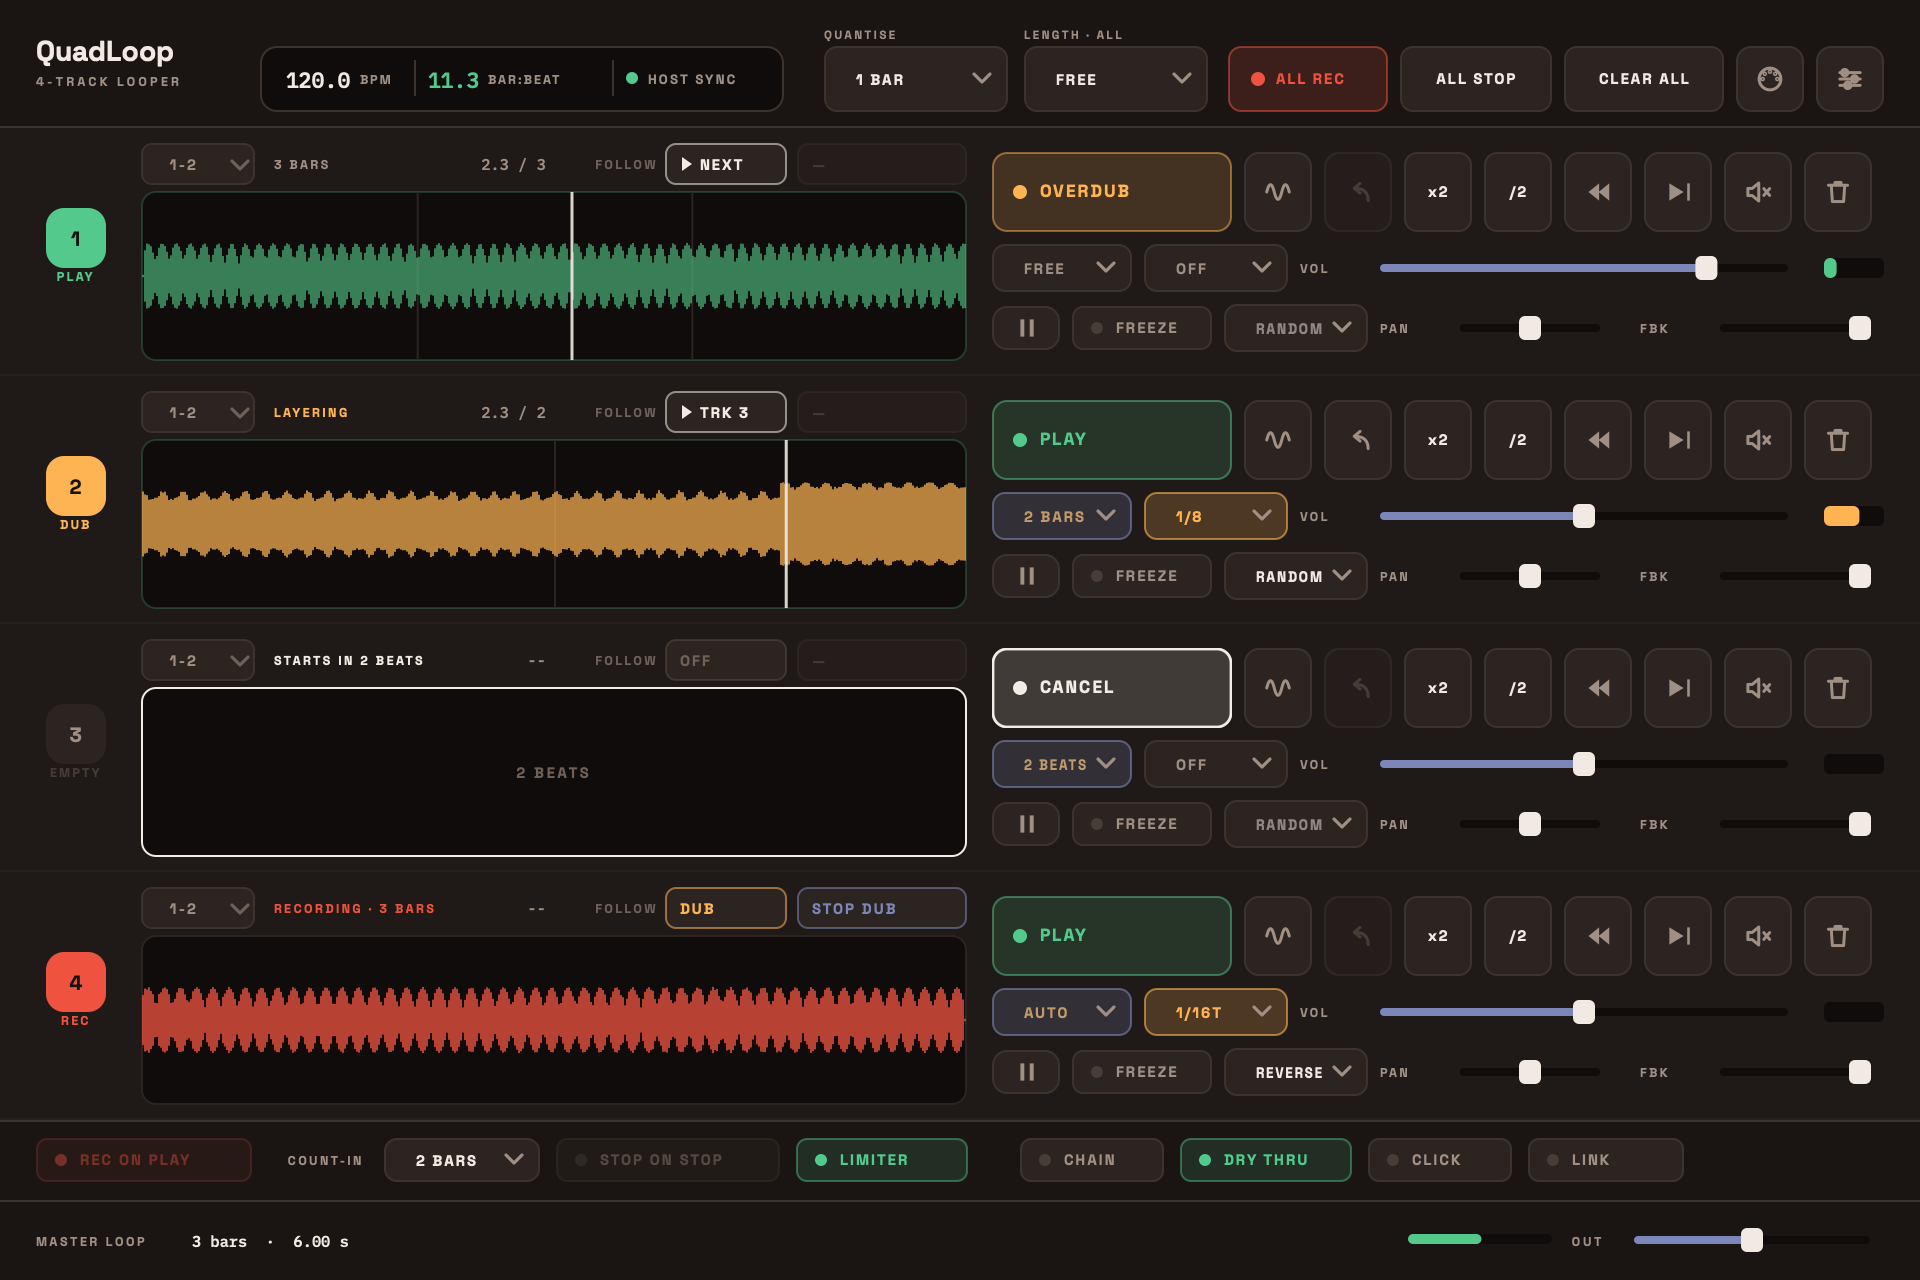Screen dimensions: 1920x1280
Task: Rewind track 4 loop
Action: 1597,936
